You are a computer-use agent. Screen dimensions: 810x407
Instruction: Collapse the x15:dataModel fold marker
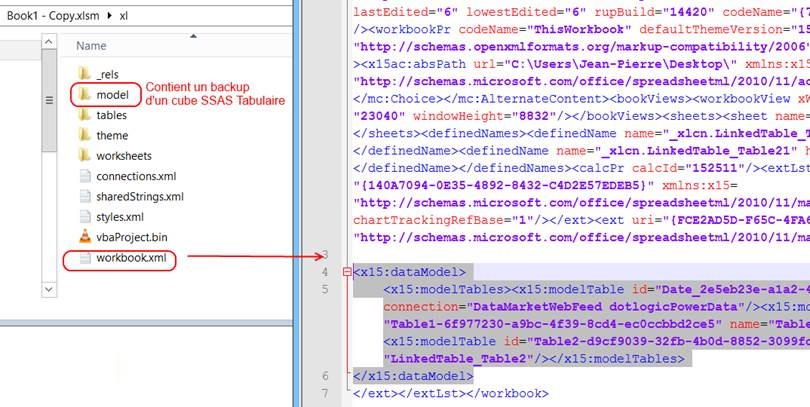click(x=346, y=272)
